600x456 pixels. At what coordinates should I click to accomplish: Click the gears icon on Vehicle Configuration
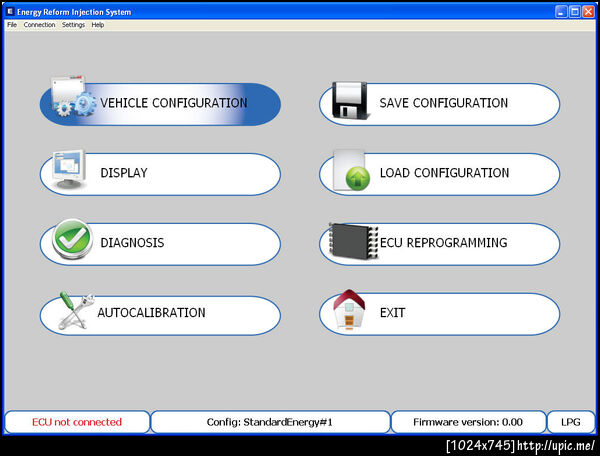[x=73, y=96]
